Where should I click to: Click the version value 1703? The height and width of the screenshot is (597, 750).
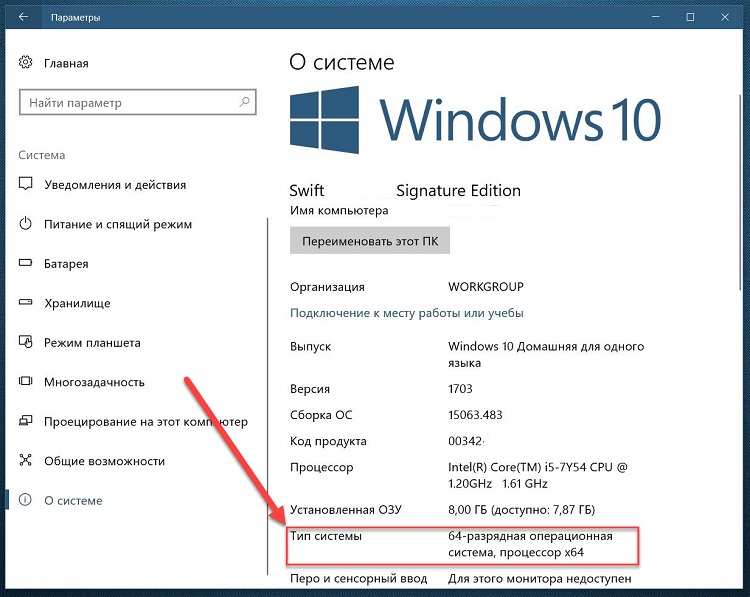tap(460, 388)
